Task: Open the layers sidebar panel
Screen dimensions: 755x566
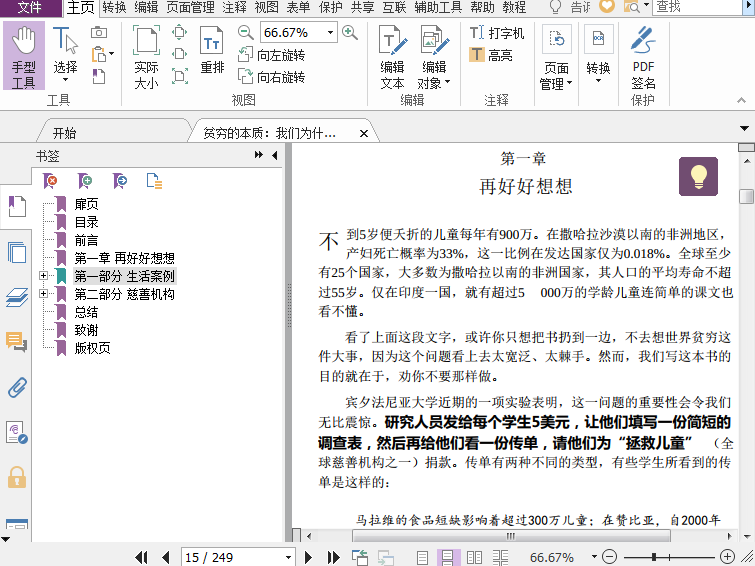Action: pyautogui.click(x=17, y=297)
